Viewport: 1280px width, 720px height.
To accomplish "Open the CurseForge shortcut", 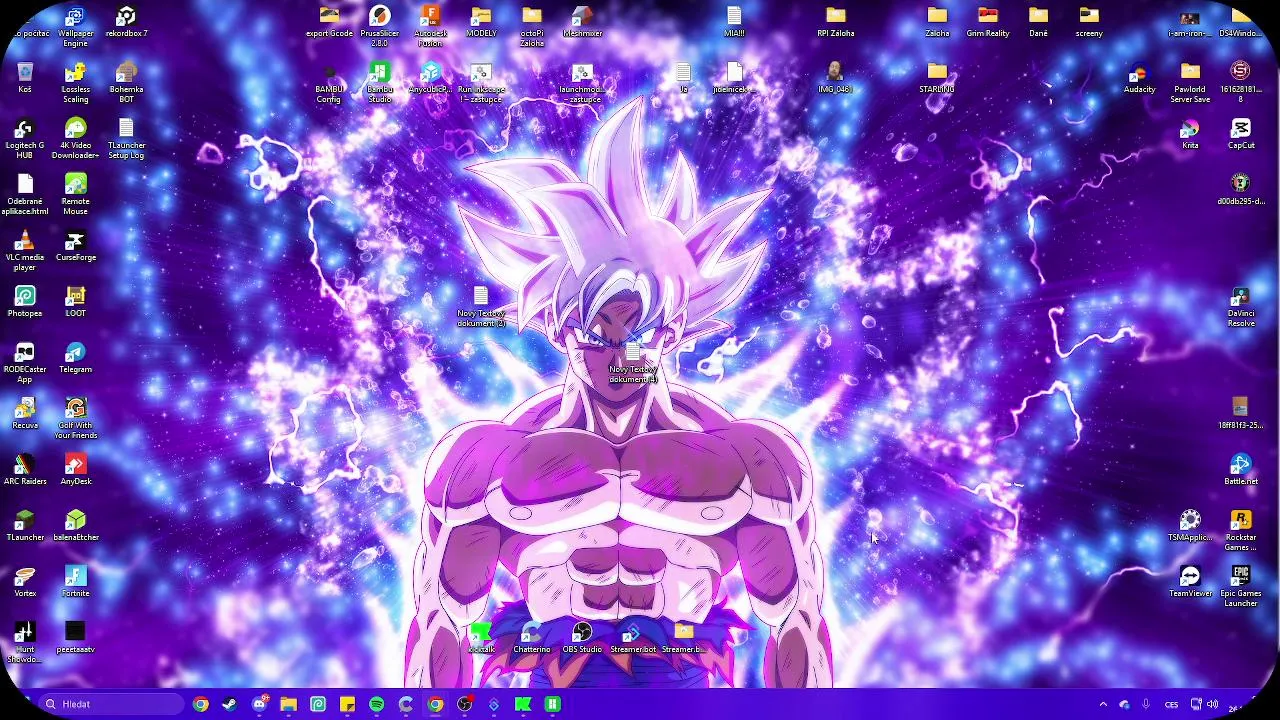I will 75,246.
